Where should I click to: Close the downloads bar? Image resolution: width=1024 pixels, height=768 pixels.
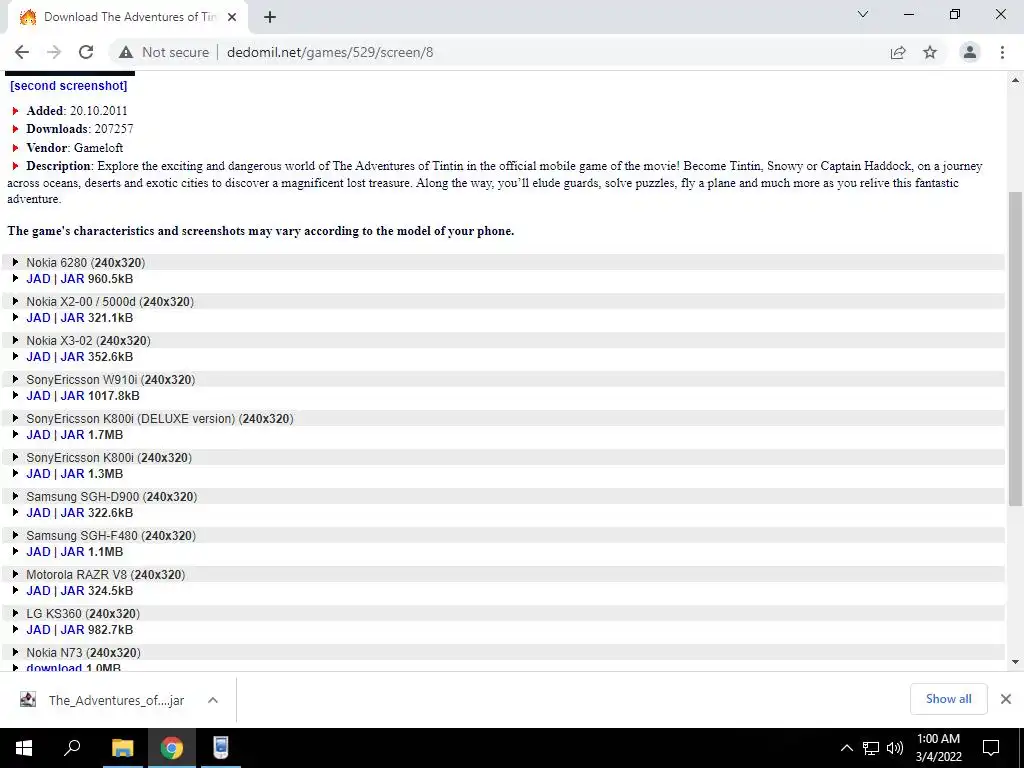tap(1006, 699)
